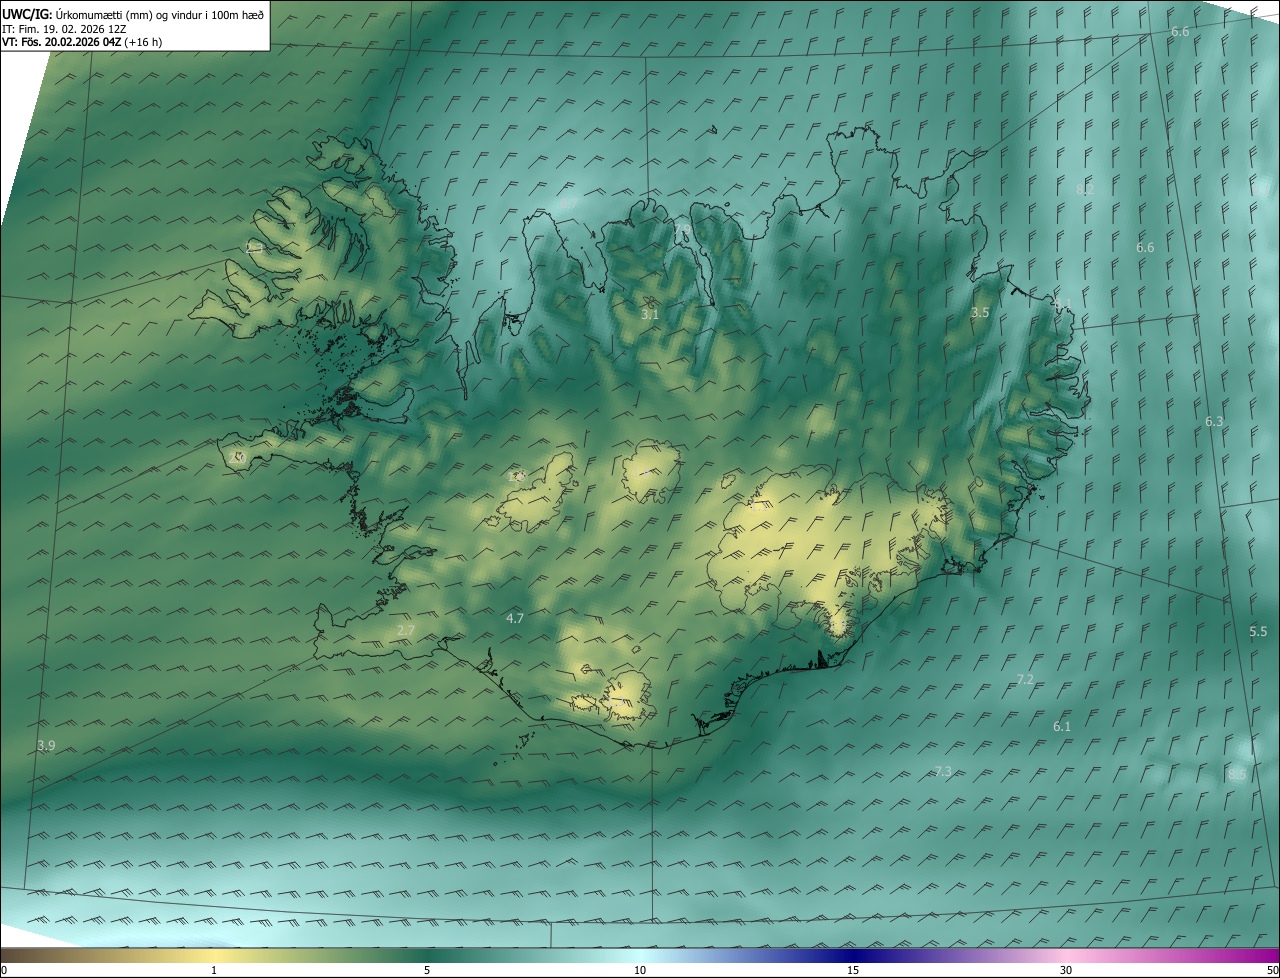
Task: Click the 2.7 value label on Reykjanes peninsula
Action: [x=405, y=630]
